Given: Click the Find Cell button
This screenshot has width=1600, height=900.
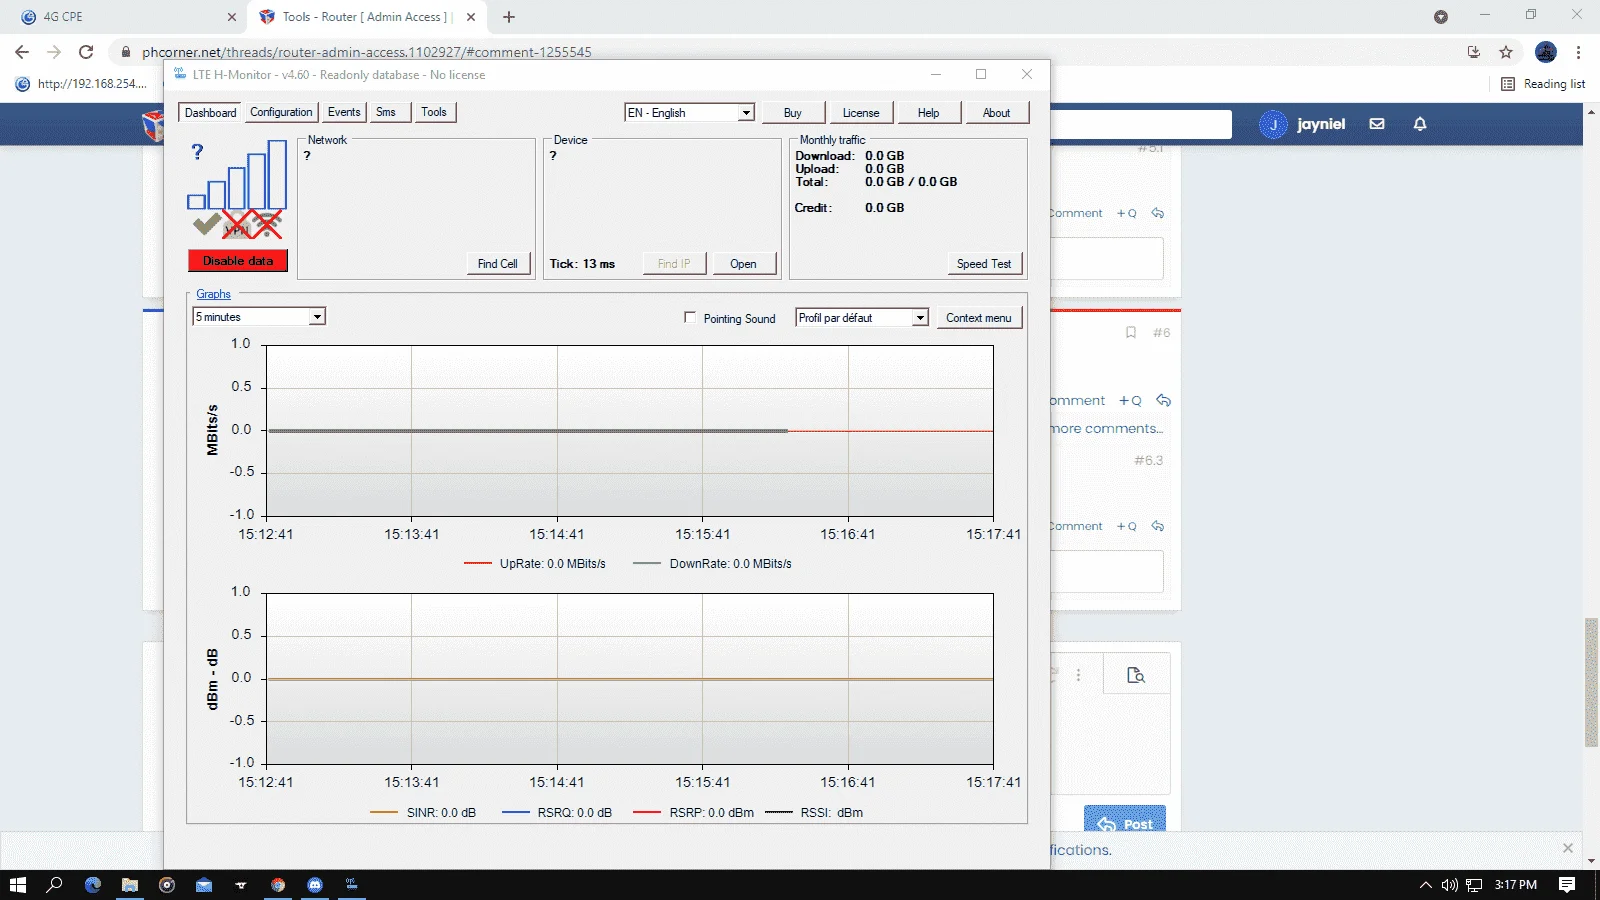Looking at the screenshot, I should 498,264.
